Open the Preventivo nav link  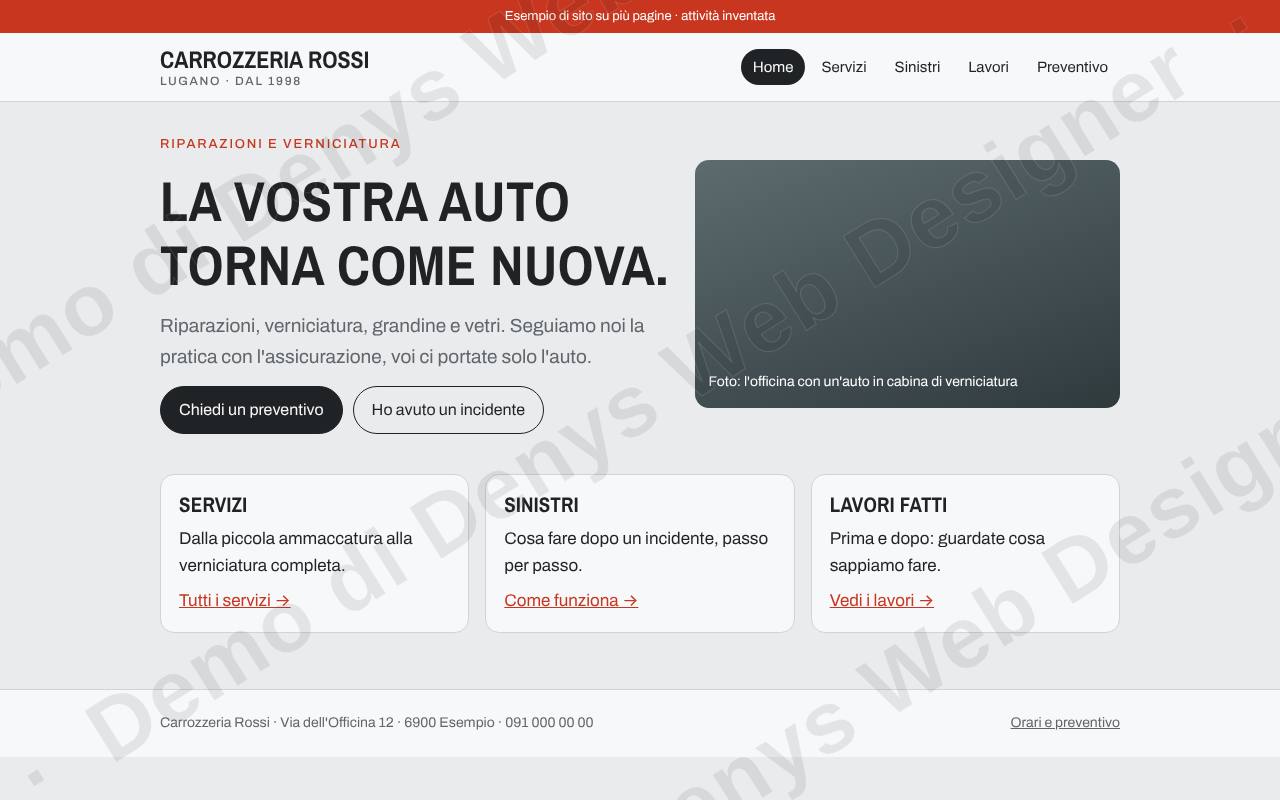[1072, 67]
